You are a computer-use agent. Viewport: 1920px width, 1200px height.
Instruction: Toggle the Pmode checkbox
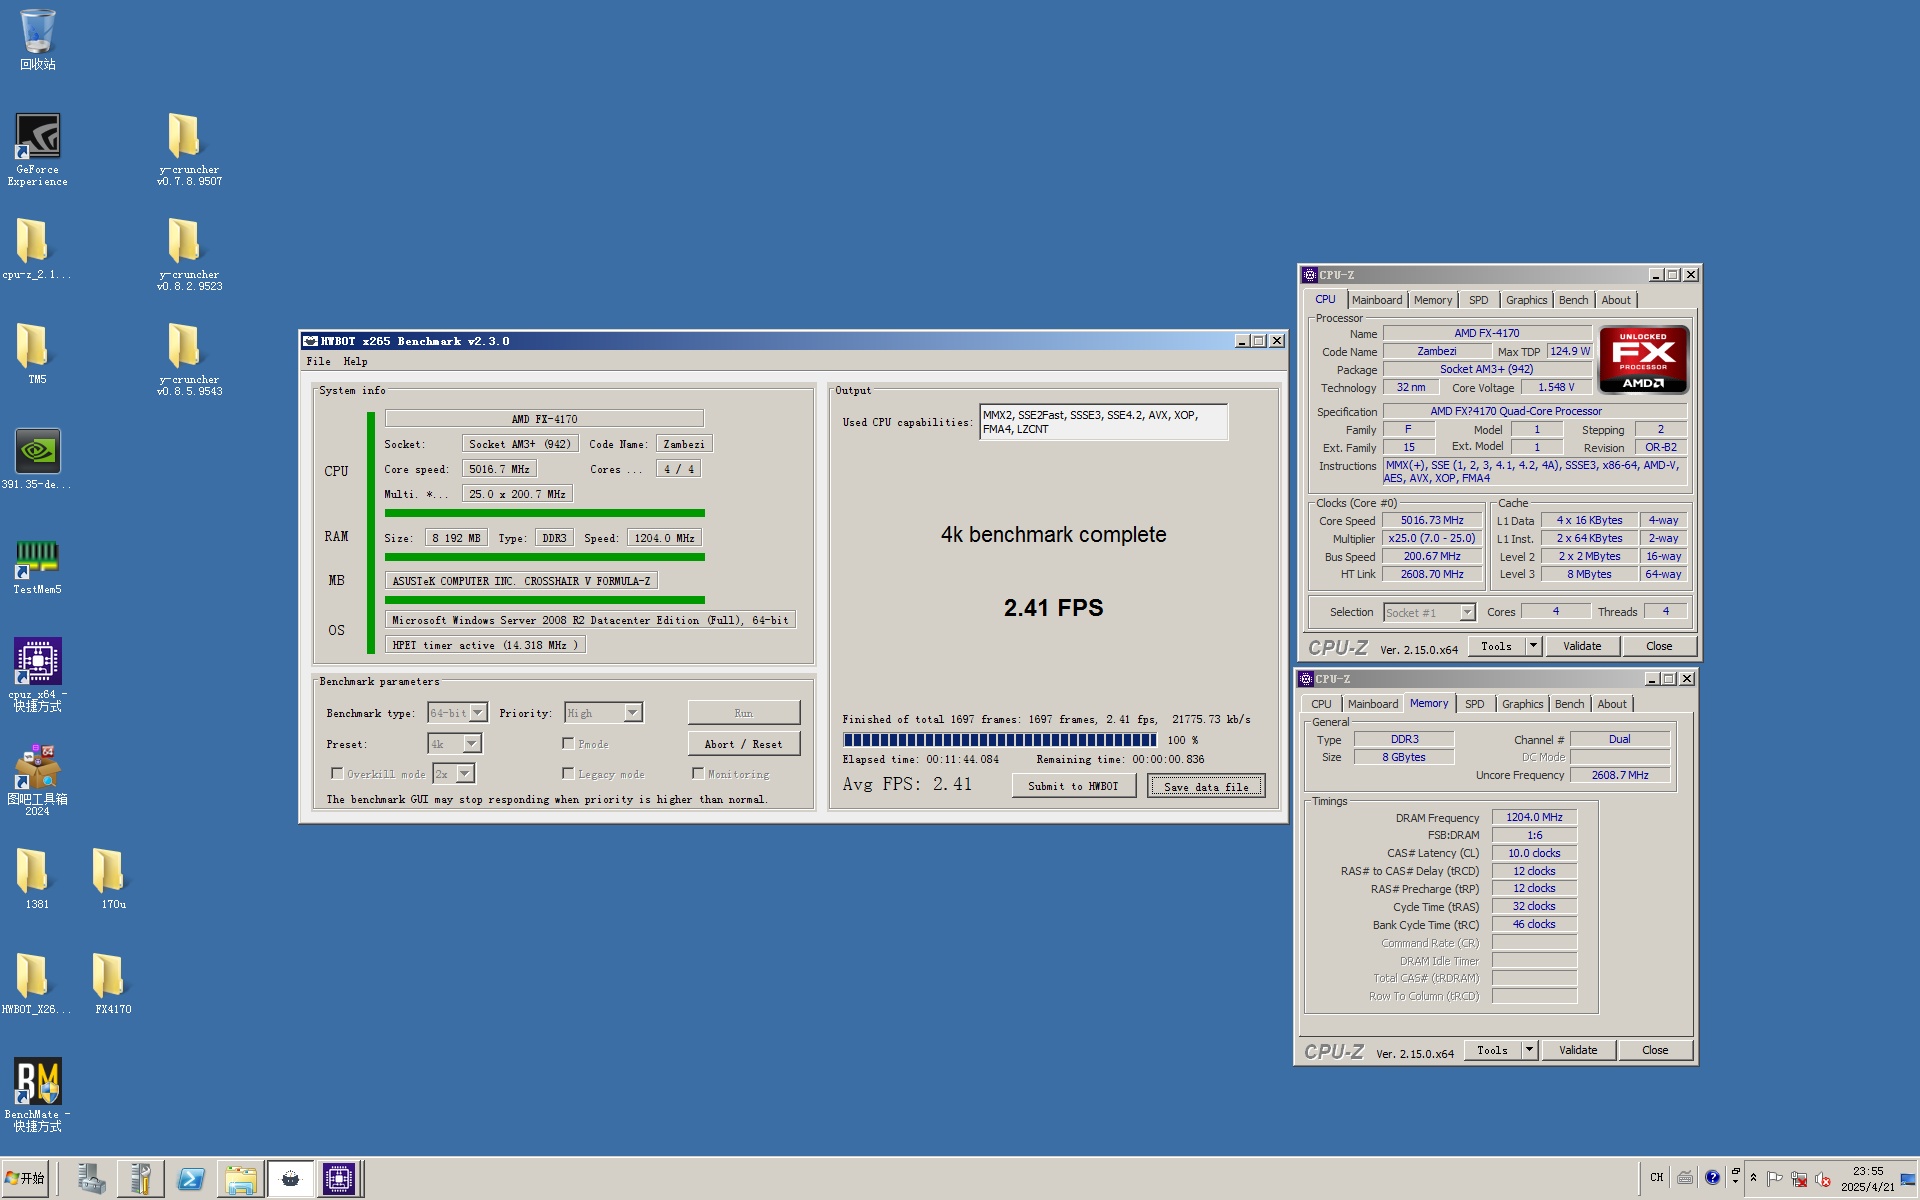[568, 743]
